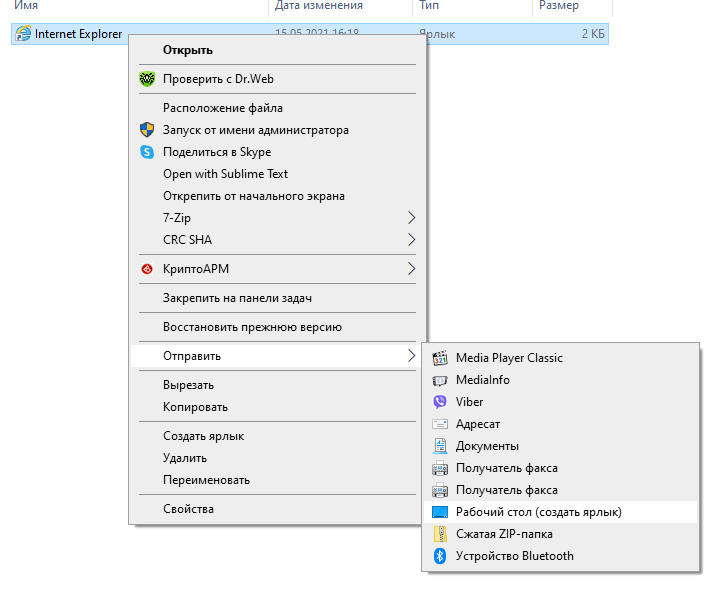Expand the 7-Zip submenu arrow

pyautogui.click(x=411, y=218)
